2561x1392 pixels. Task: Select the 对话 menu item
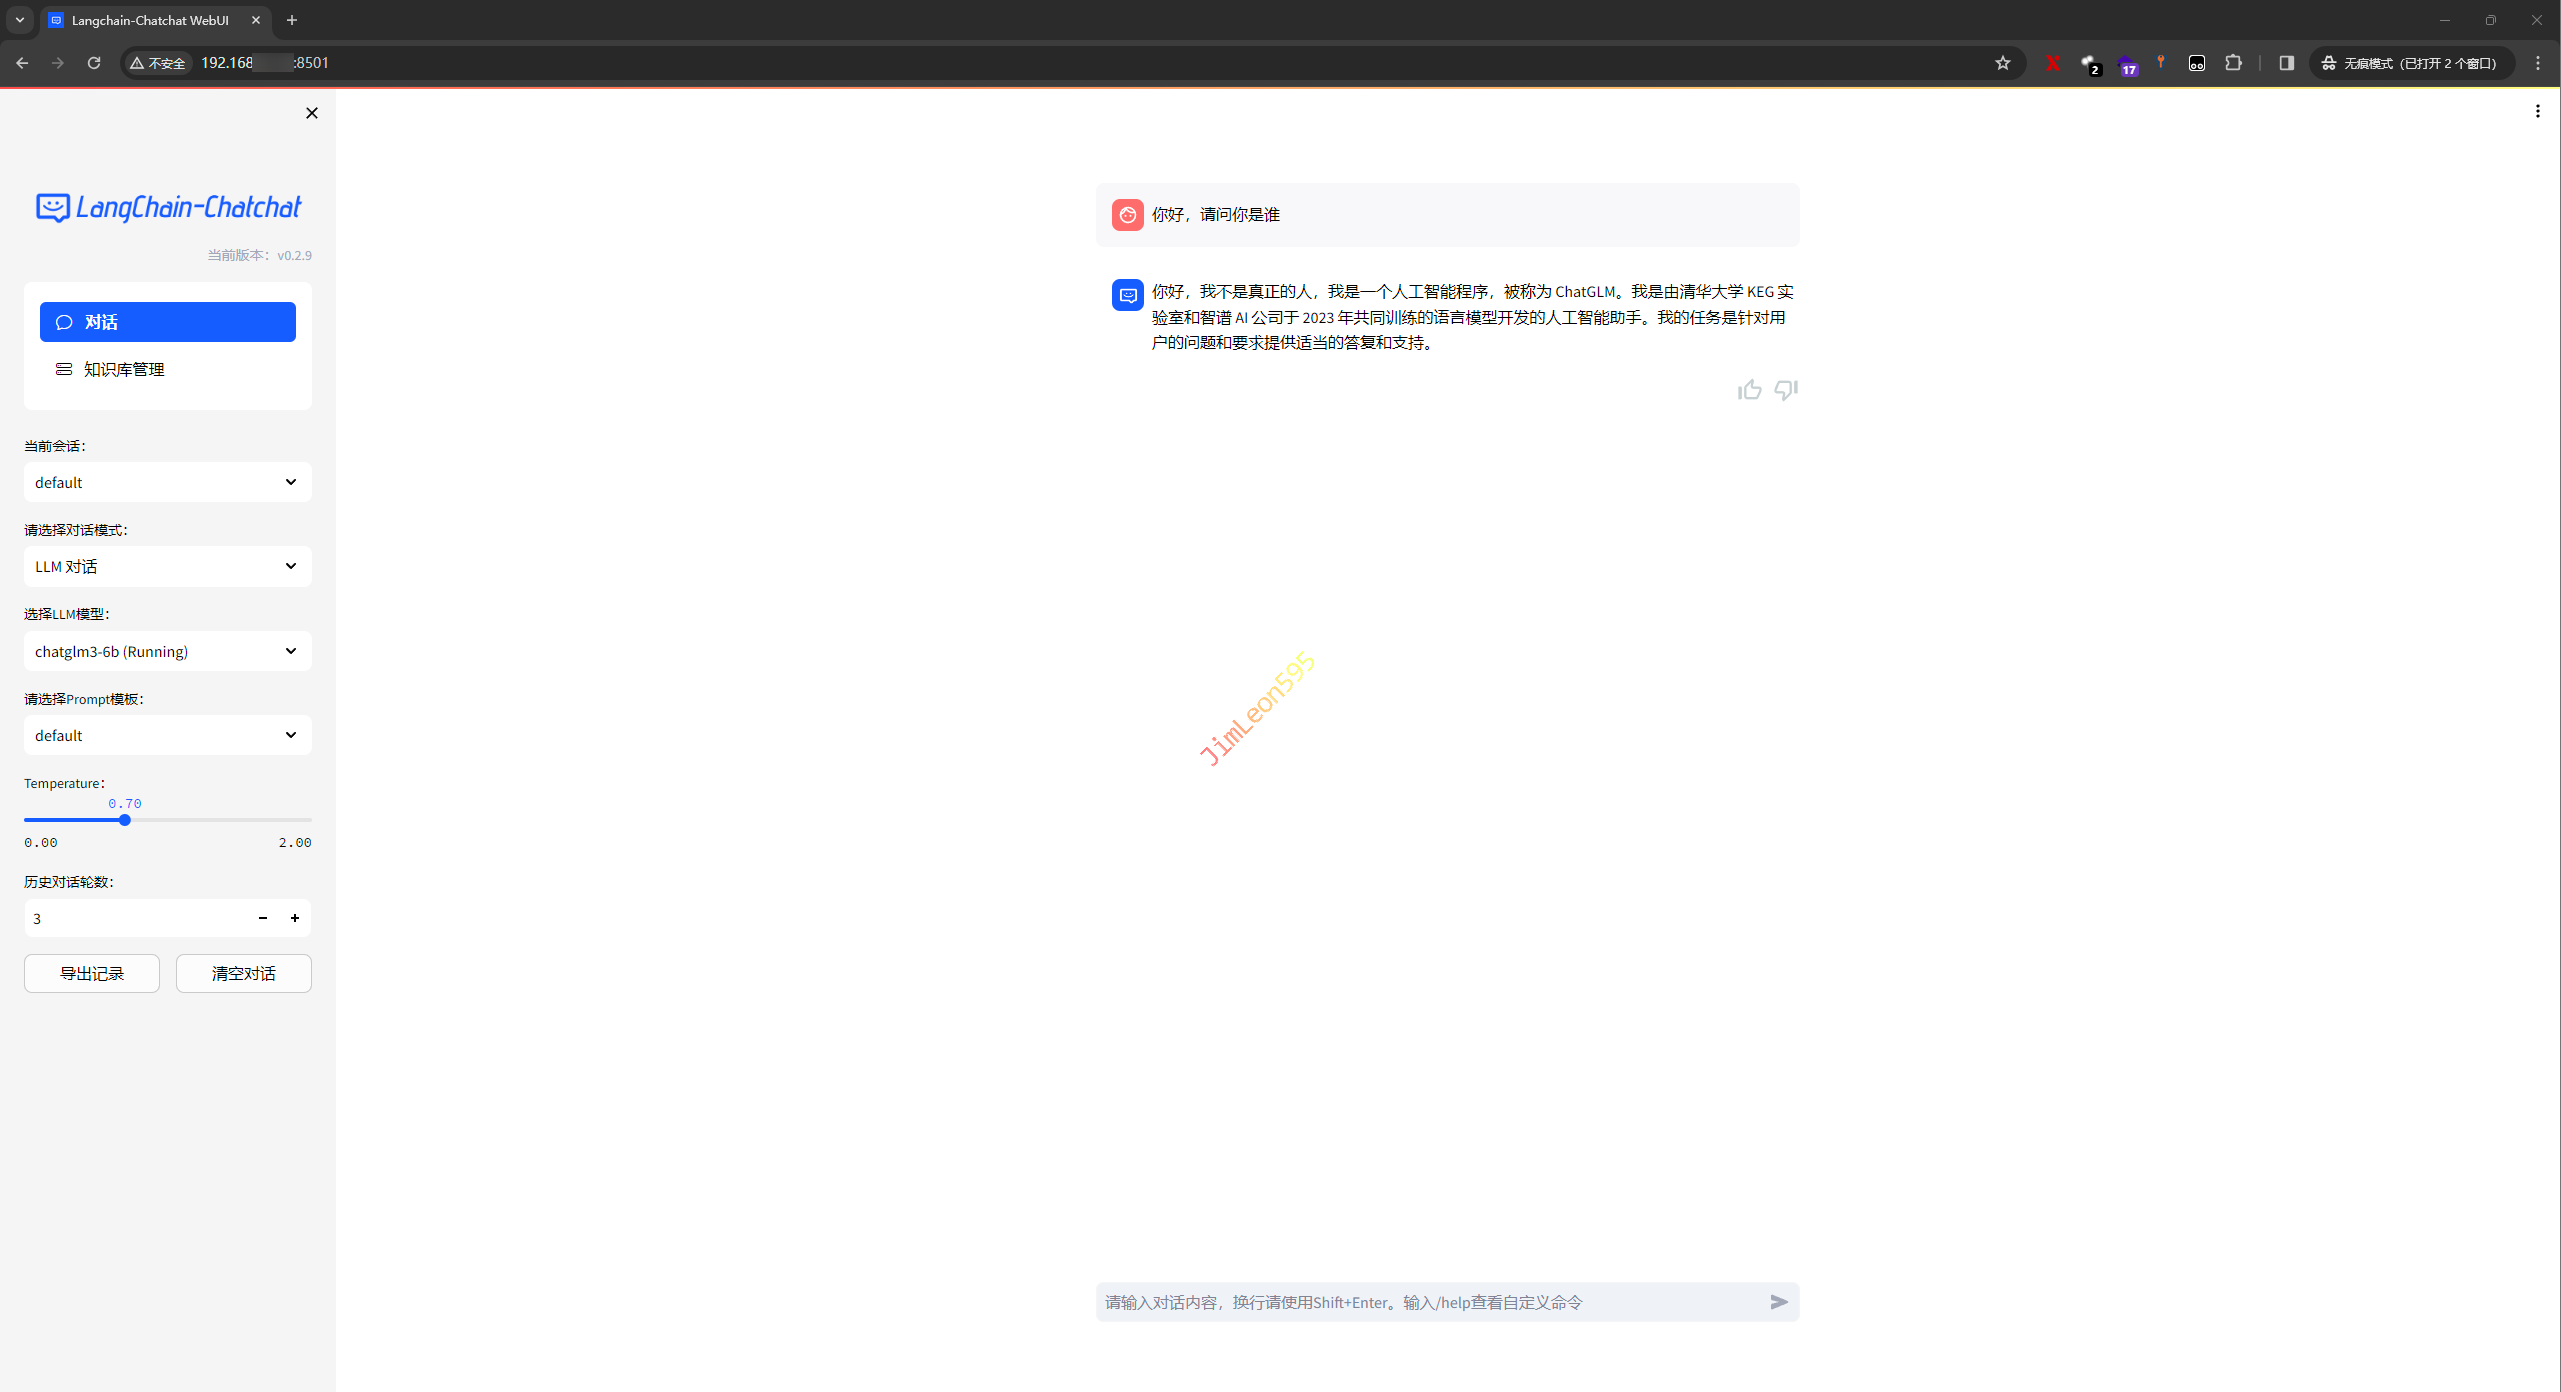coord(167,322)
